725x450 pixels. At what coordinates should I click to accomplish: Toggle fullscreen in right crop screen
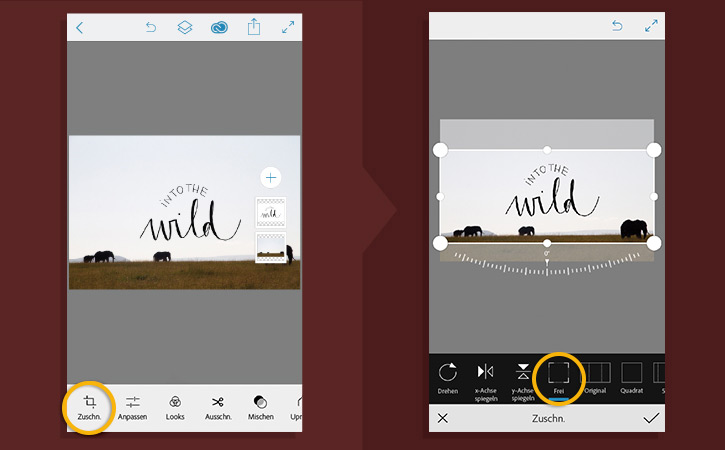[x=651, y=25]
